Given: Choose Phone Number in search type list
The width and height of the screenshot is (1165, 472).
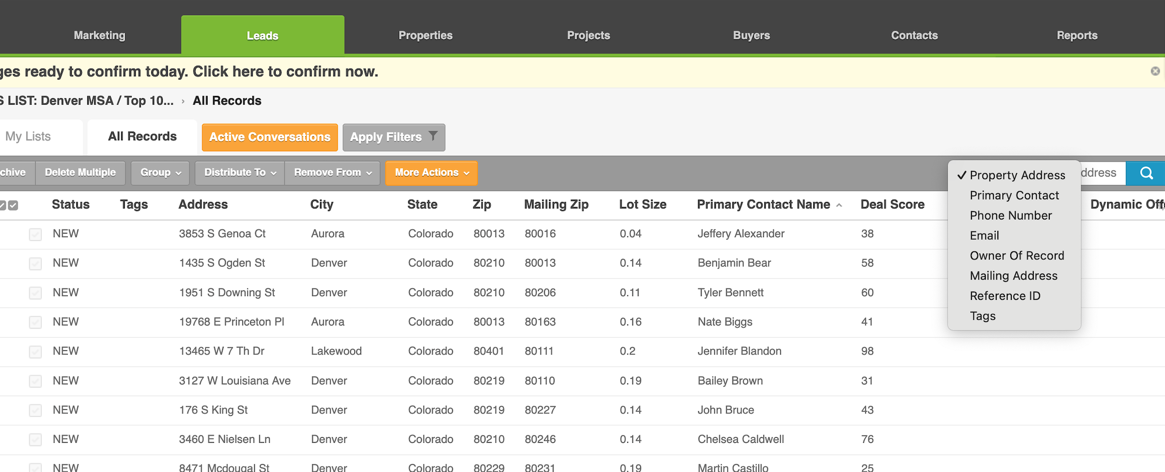Looking at the screenshot, I should point(1014,216).
